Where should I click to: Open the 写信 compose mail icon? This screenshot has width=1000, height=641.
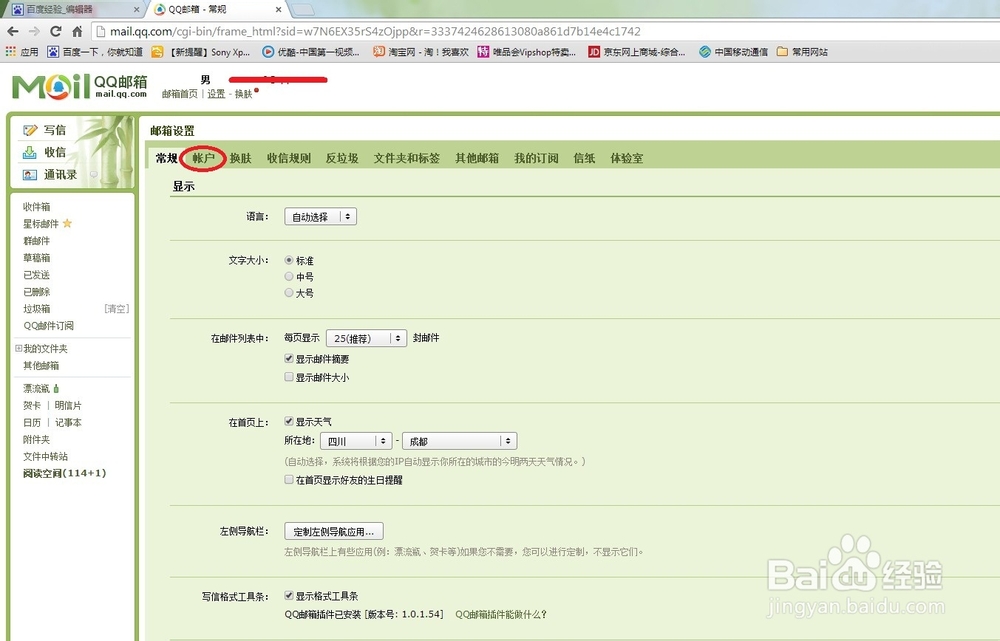(30, 129)
